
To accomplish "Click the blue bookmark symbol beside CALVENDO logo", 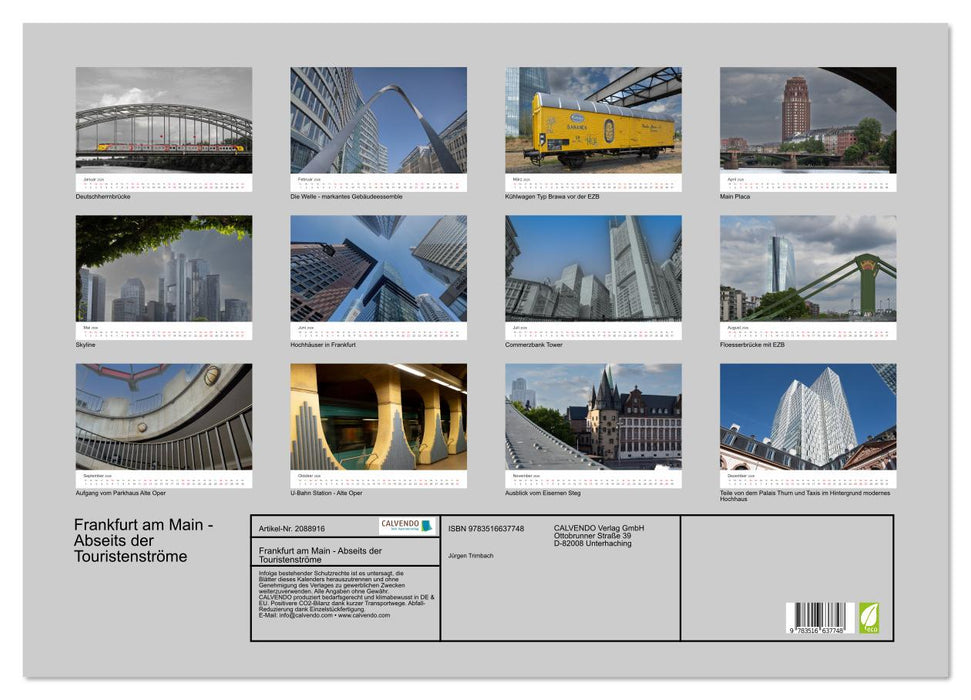I will 428,523.
